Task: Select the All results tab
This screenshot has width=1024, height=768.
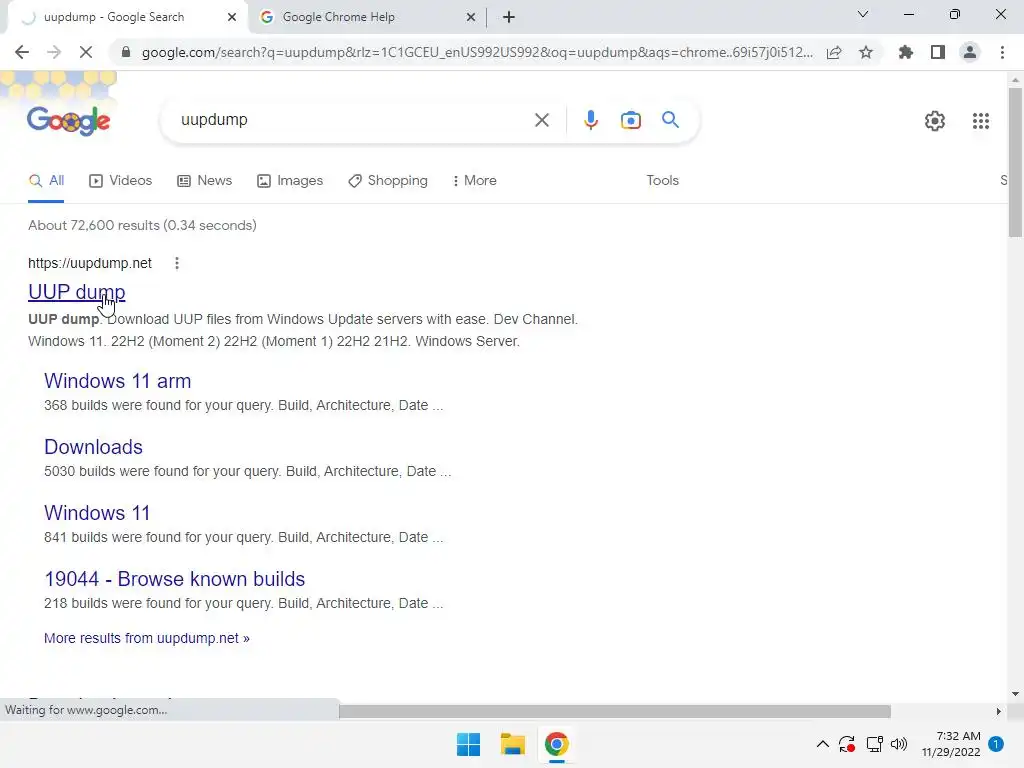Action: pyautogui.click(x=46, y=181)
